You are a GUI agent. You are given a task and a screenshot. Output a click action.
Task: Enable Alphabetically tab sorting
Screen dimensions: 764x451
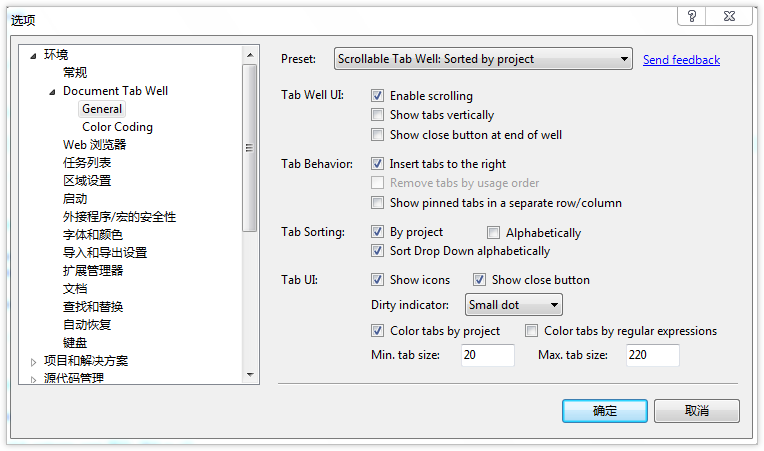point(494,233)
